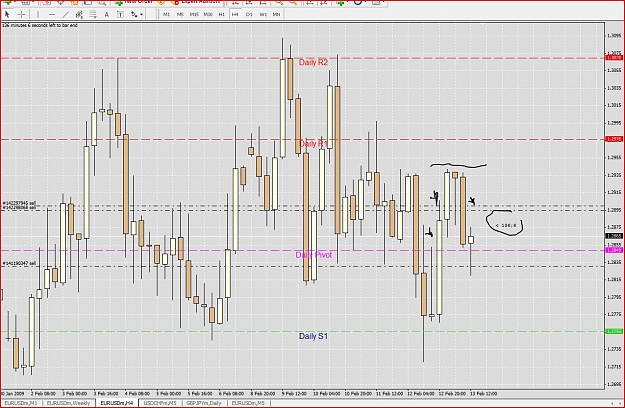Open the GBPJPYm,Daily chart tab

pos(204,403)
